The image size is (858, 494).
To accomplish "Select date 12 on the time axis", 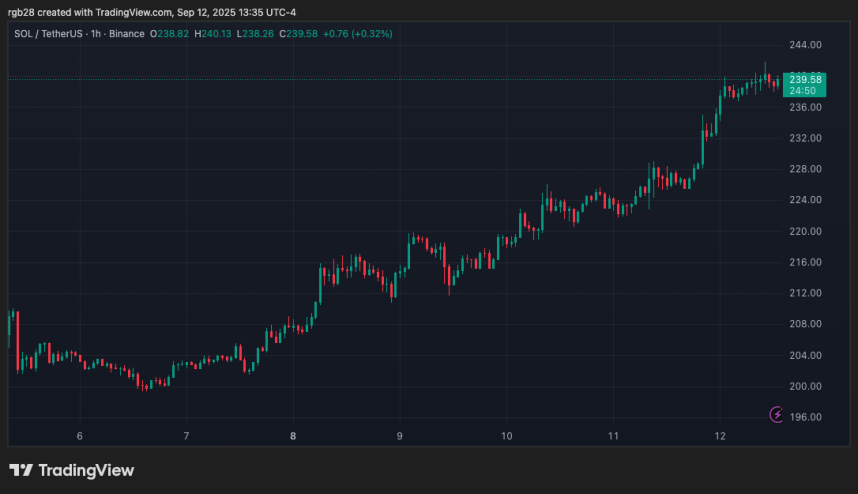I will pos(720,436).
